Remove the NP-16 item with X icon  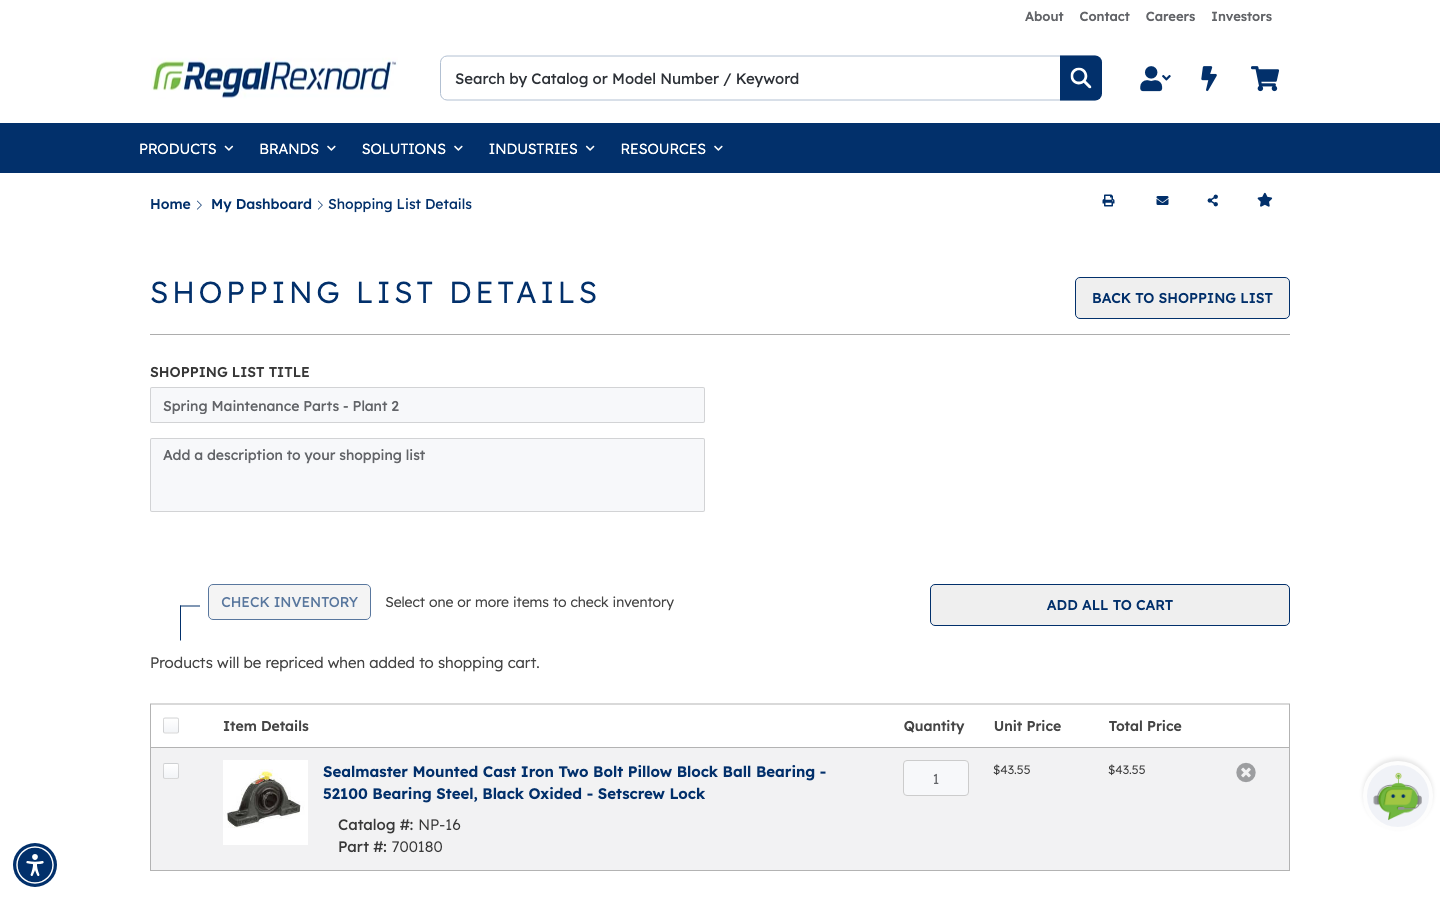[1246, 772]
